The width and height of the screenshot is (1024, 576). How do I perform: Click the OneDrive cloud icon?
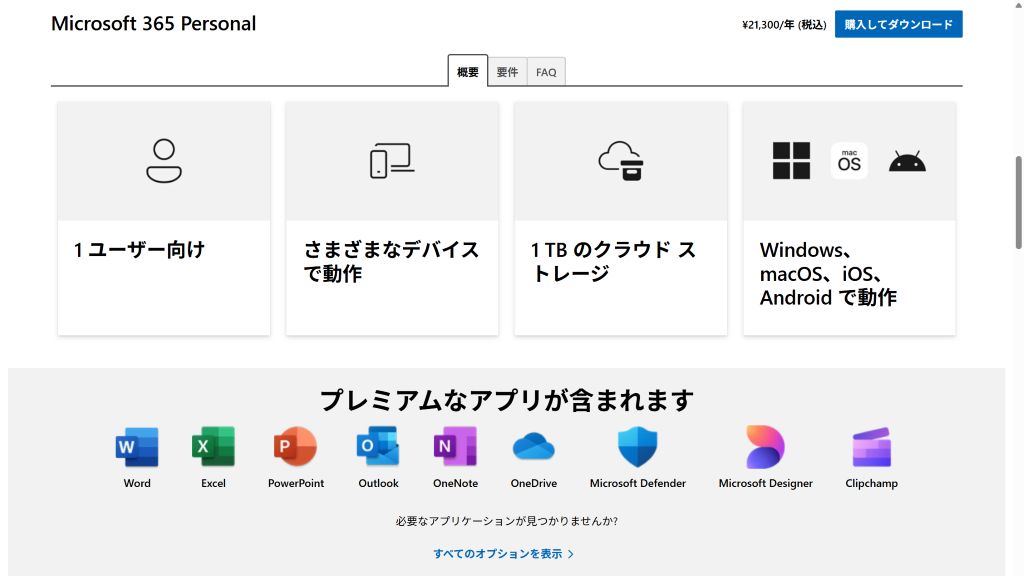point(534,447)
